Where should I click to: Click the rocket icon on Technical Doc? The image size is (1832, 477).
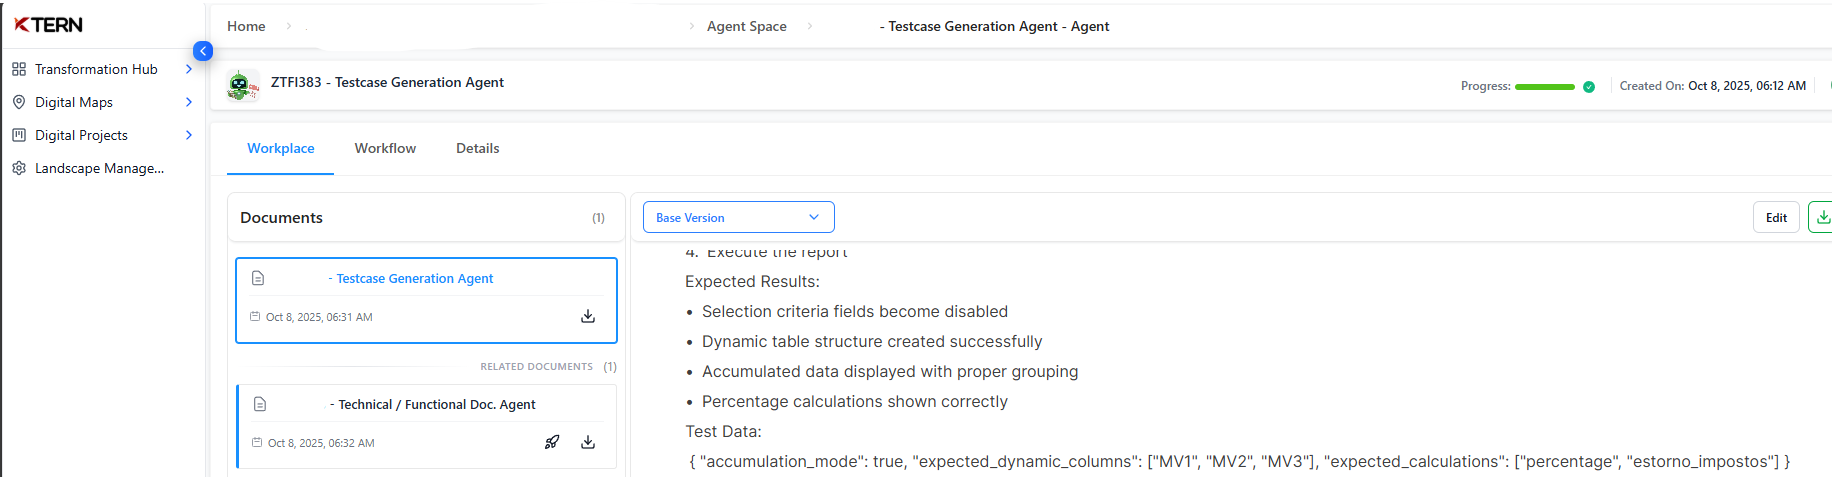tap(552, 442)
